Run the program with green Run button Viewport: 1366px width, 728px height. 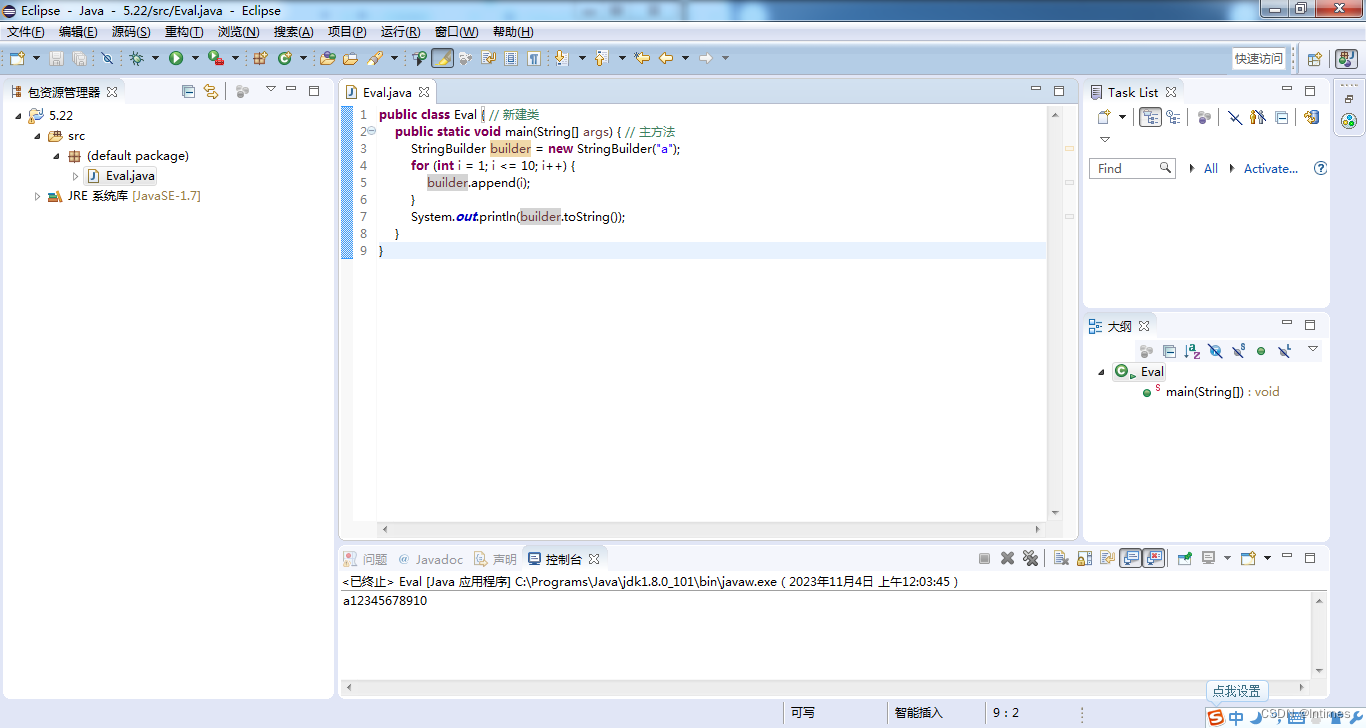tap(176, 58)
